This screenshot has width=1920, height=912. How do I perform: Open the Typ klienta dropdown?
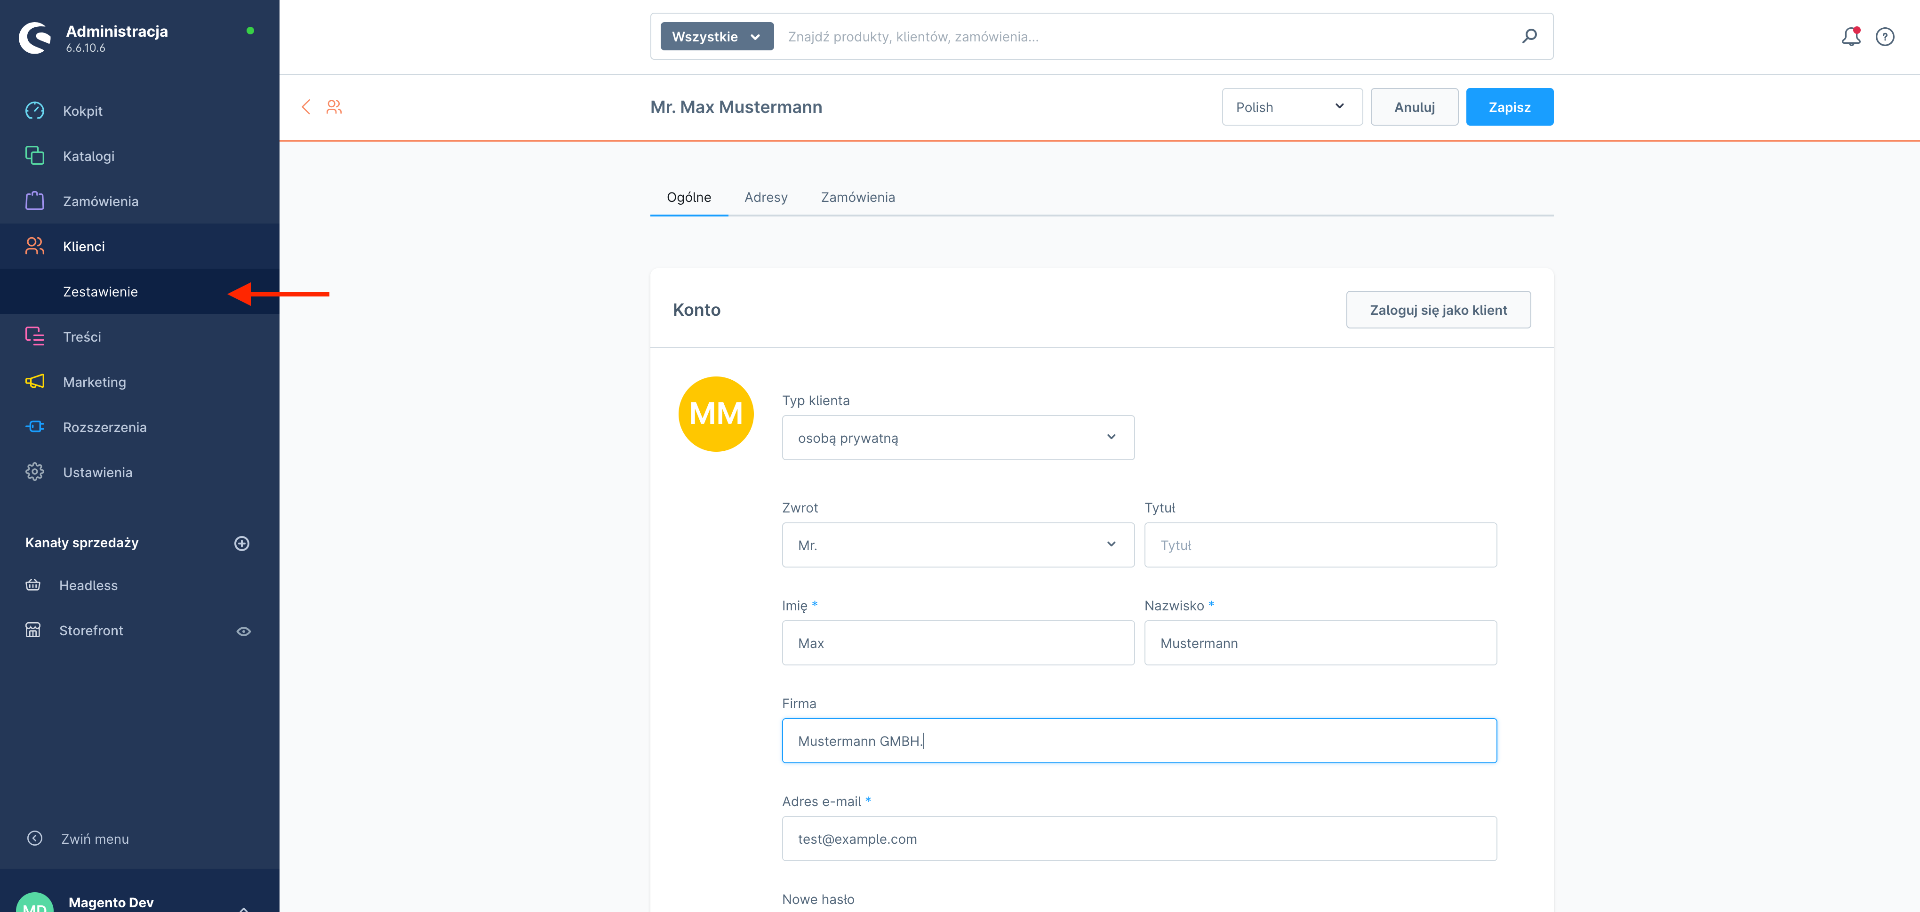pos(957,438)
